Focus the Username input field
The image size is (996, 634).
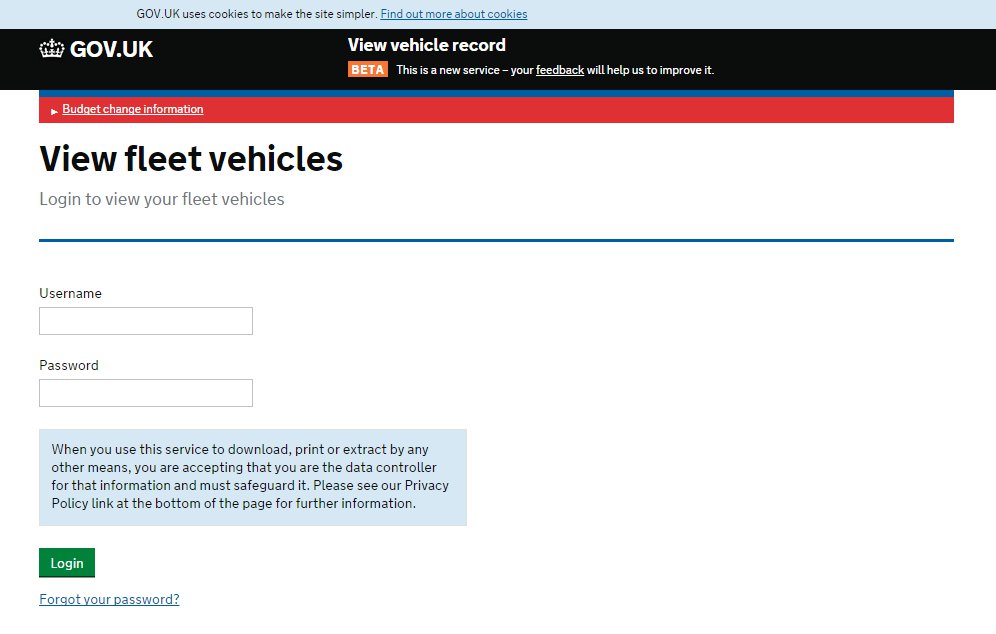click(x=146, y=321)
